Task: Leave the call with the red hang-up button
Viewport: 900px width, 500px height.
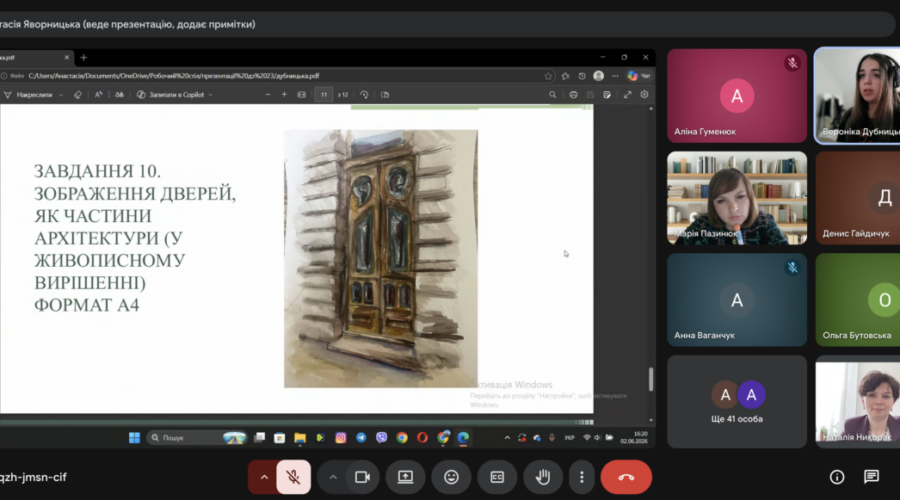Action: (626, 477)
